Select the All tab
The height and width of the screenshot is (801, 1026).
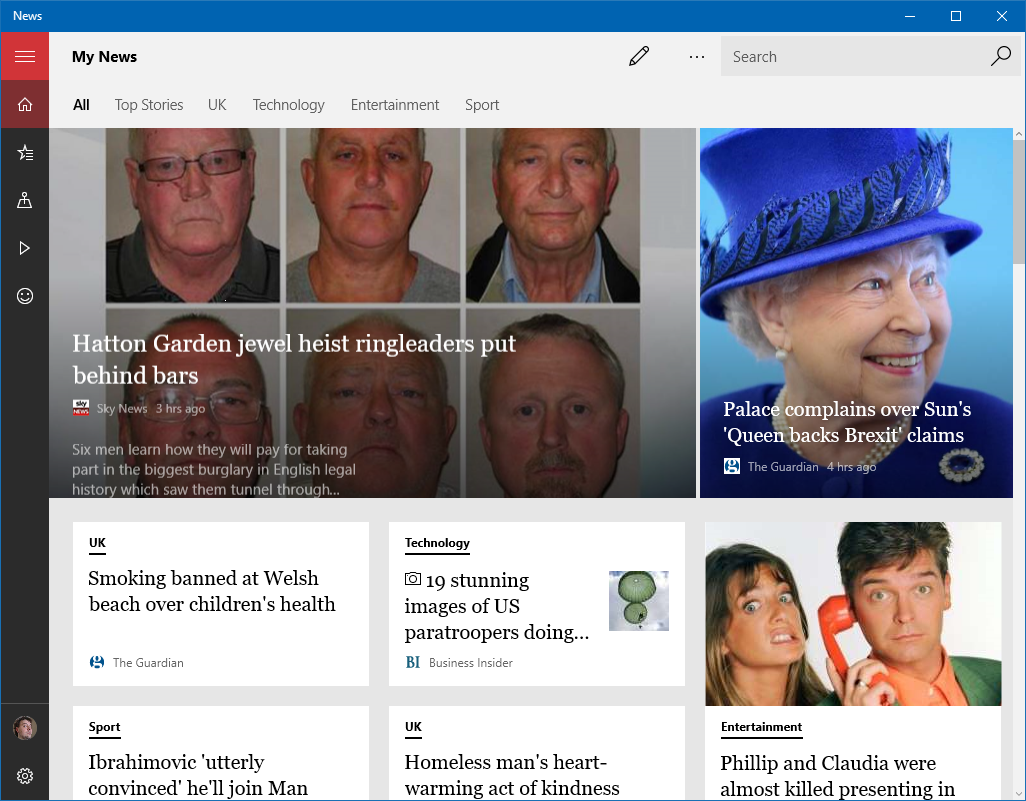(81, 105)
